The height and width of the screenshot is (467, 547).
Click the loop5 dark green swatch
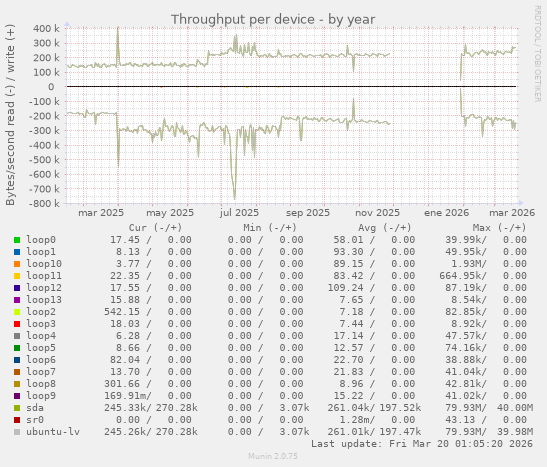(17, 348)
